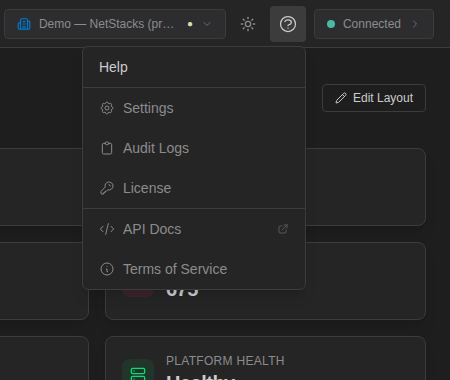Open Terms of Service menu entry
Image resolution: width=450 pixels, height=380 pixels.
194,269
